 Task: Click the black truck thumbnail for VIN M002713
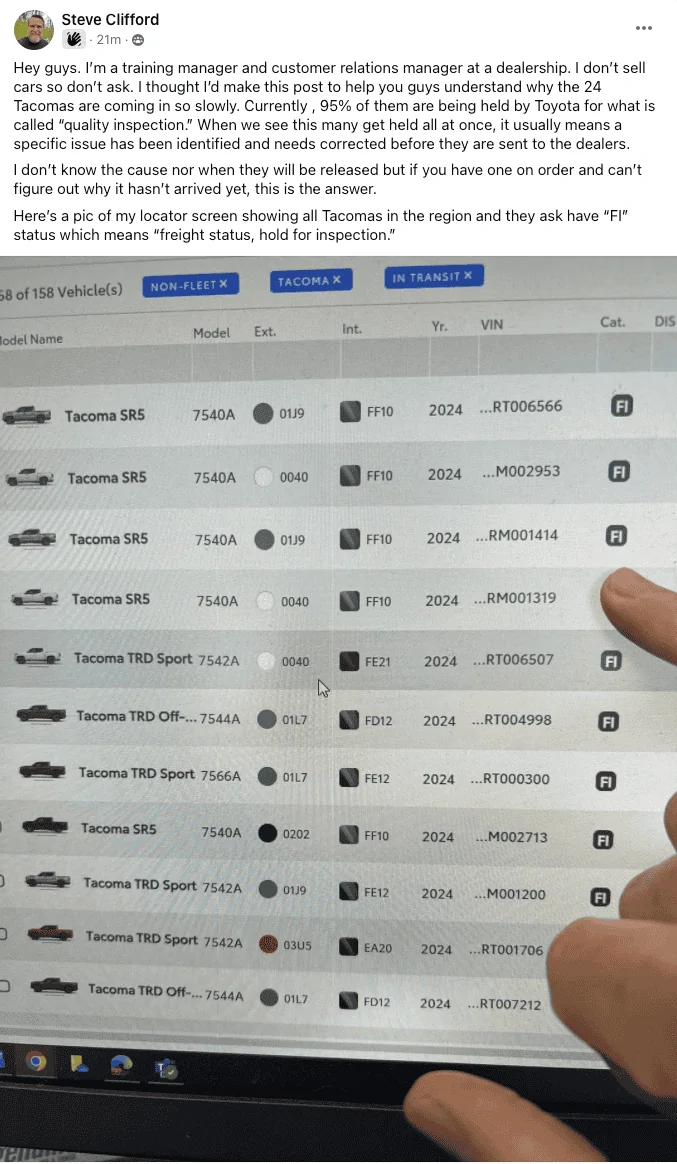45,825
